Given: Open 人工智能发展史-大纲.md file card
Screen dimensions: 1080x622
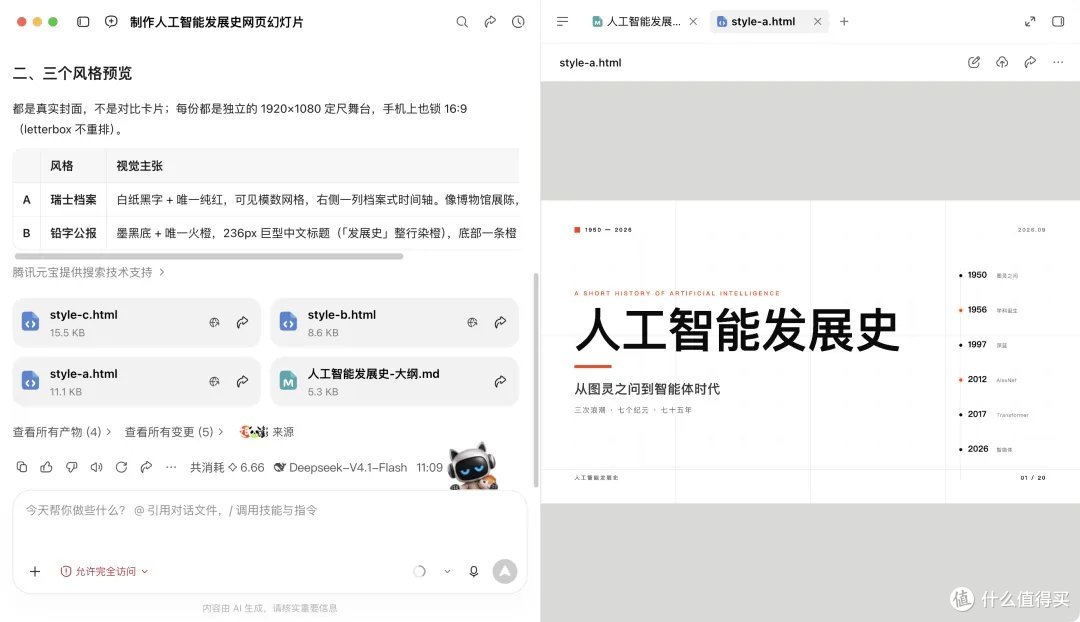Looking at the screenshot, I should 395,382.
